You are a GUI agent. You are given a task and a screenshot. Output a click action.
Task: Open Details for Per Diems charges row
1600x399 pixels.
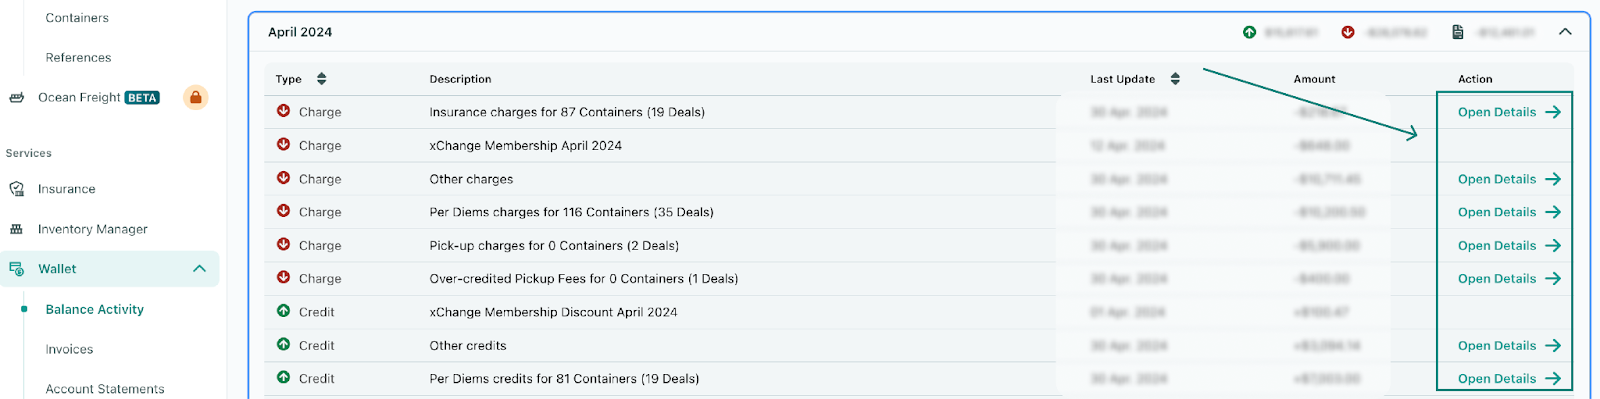pyautogui.click(x=1508, y=212)
